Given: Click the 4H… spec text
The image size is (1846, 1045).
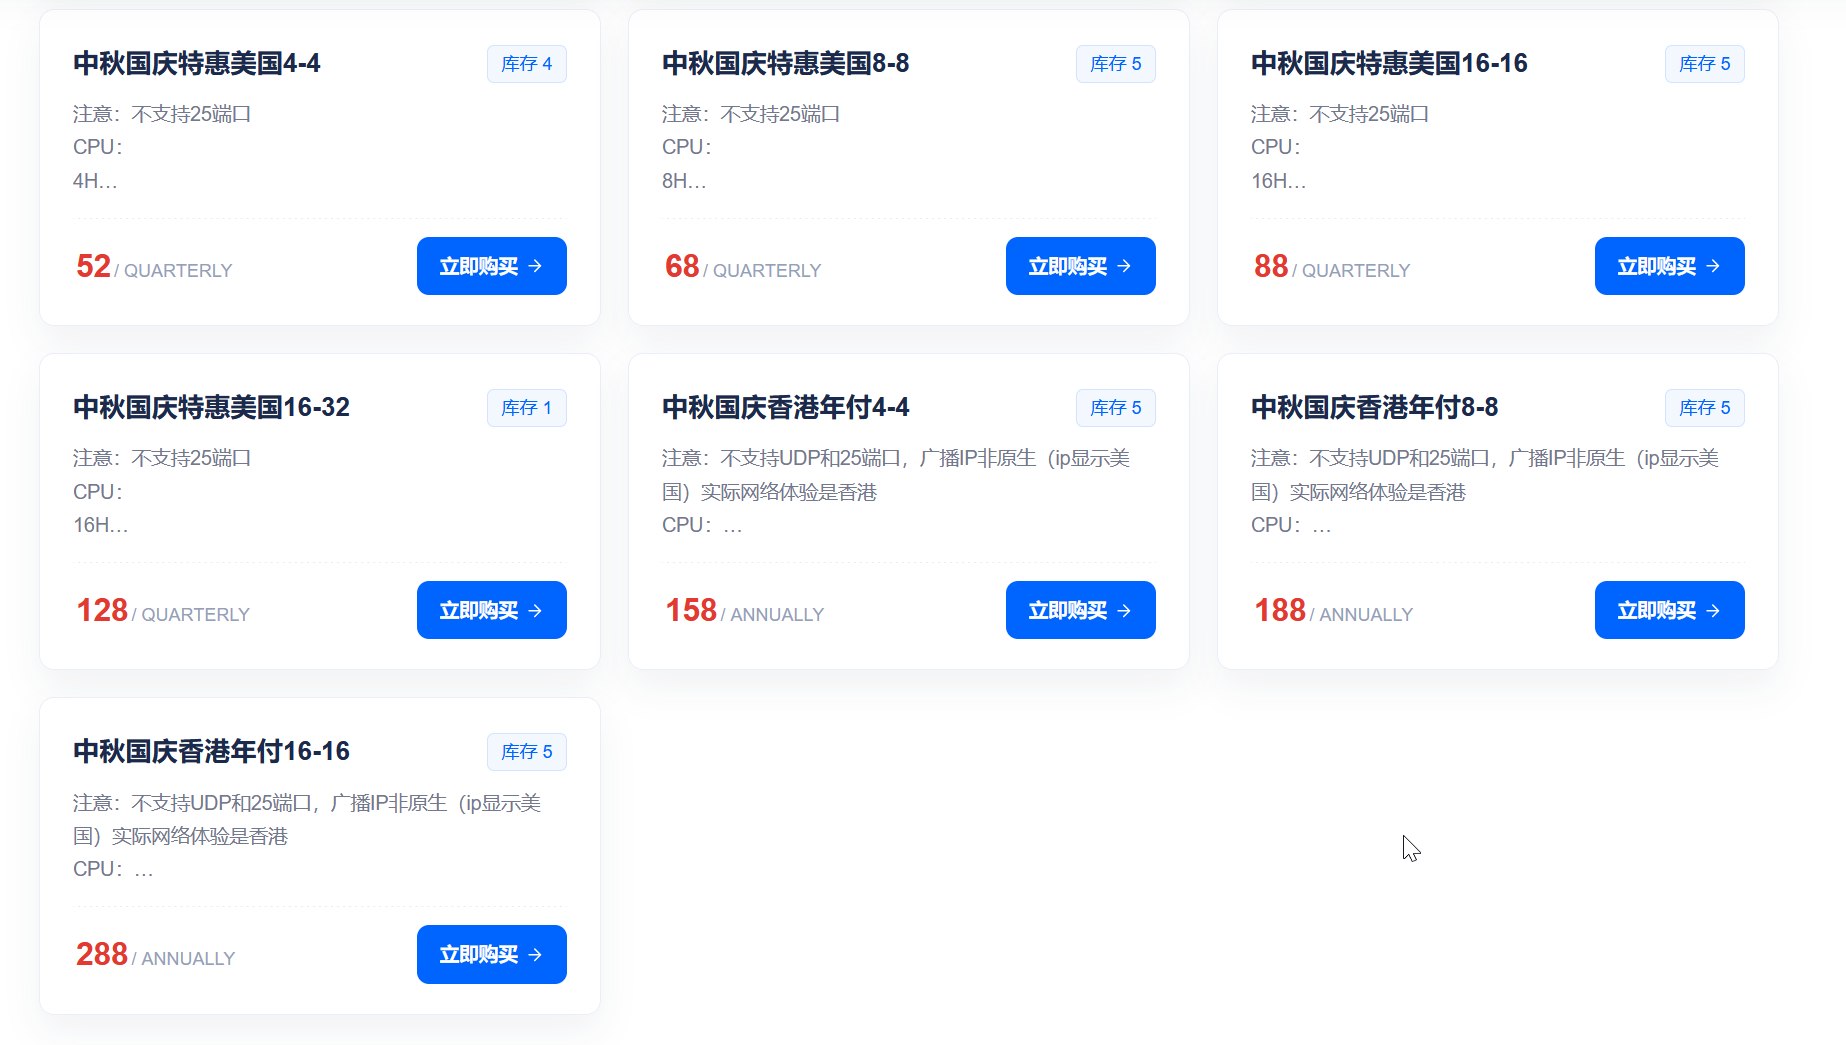Looking at the screenshot, I should [95, 181].
